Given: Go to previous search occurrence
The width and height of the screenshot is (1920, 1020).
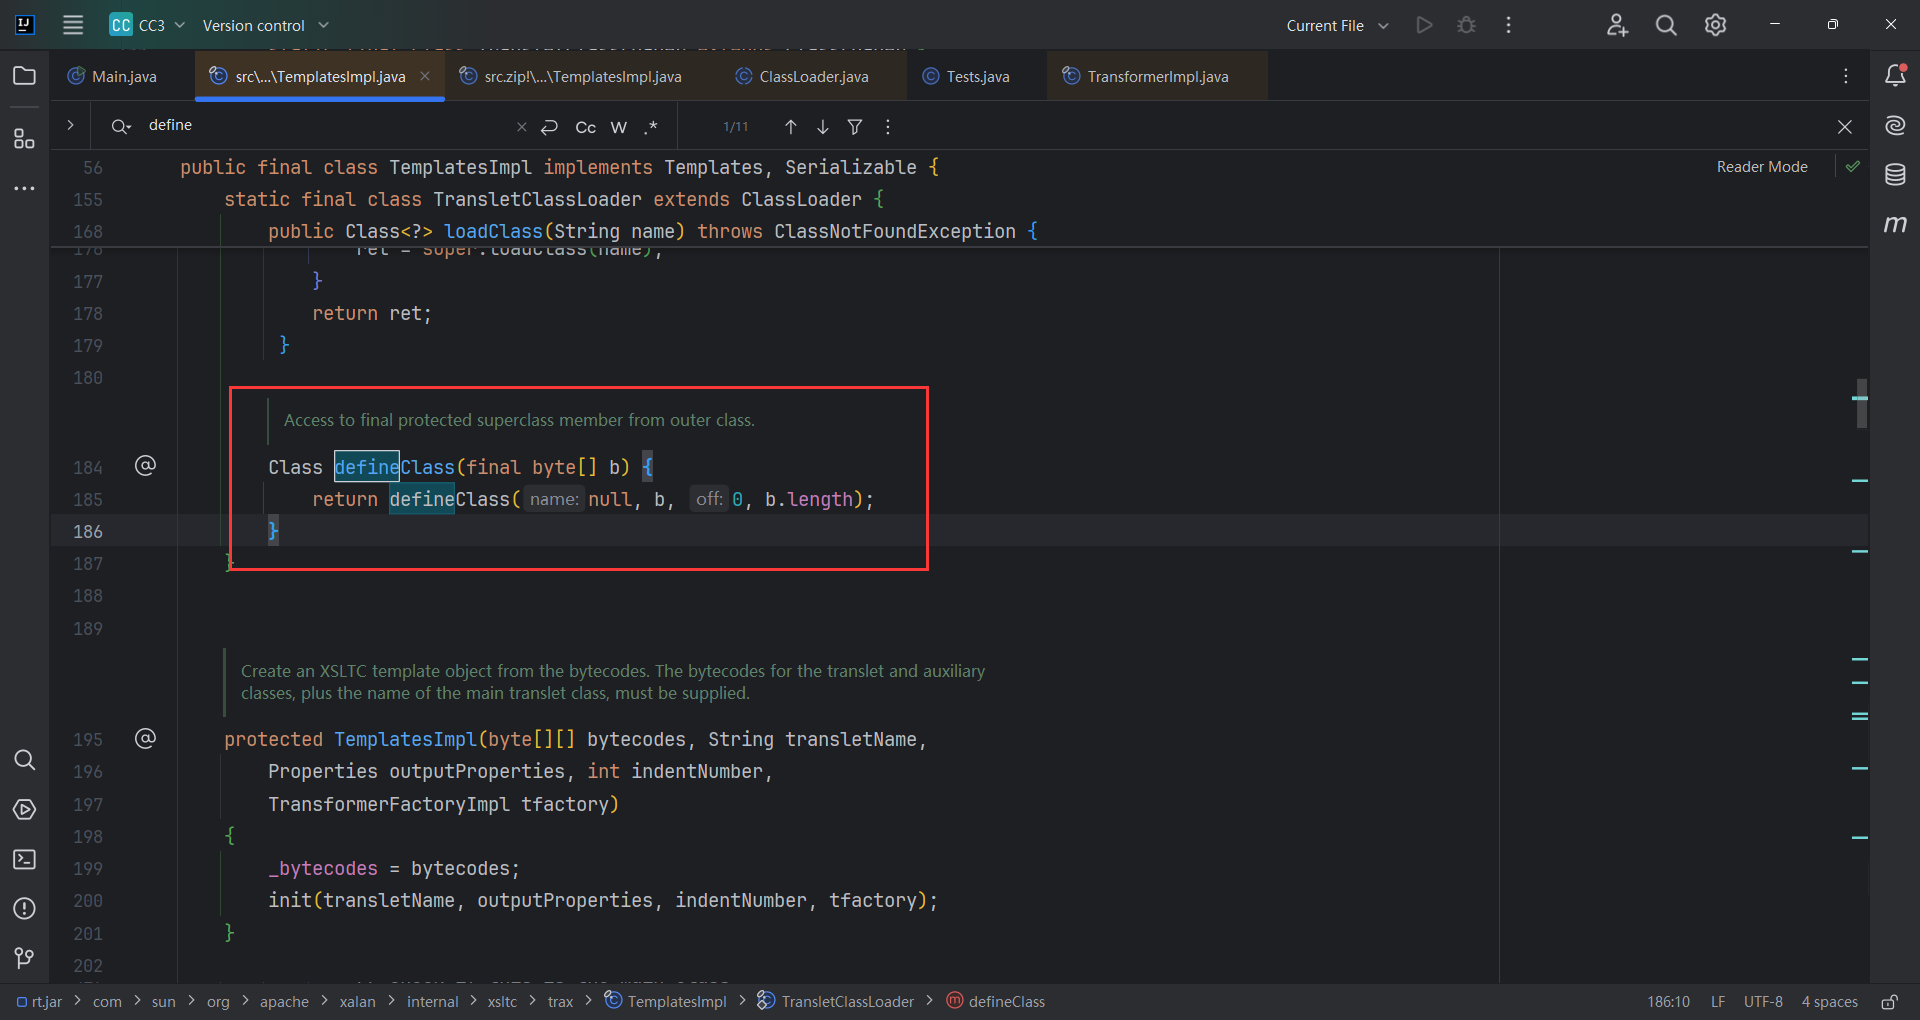Looking at the screenshot, I should [x=790, y=127].
